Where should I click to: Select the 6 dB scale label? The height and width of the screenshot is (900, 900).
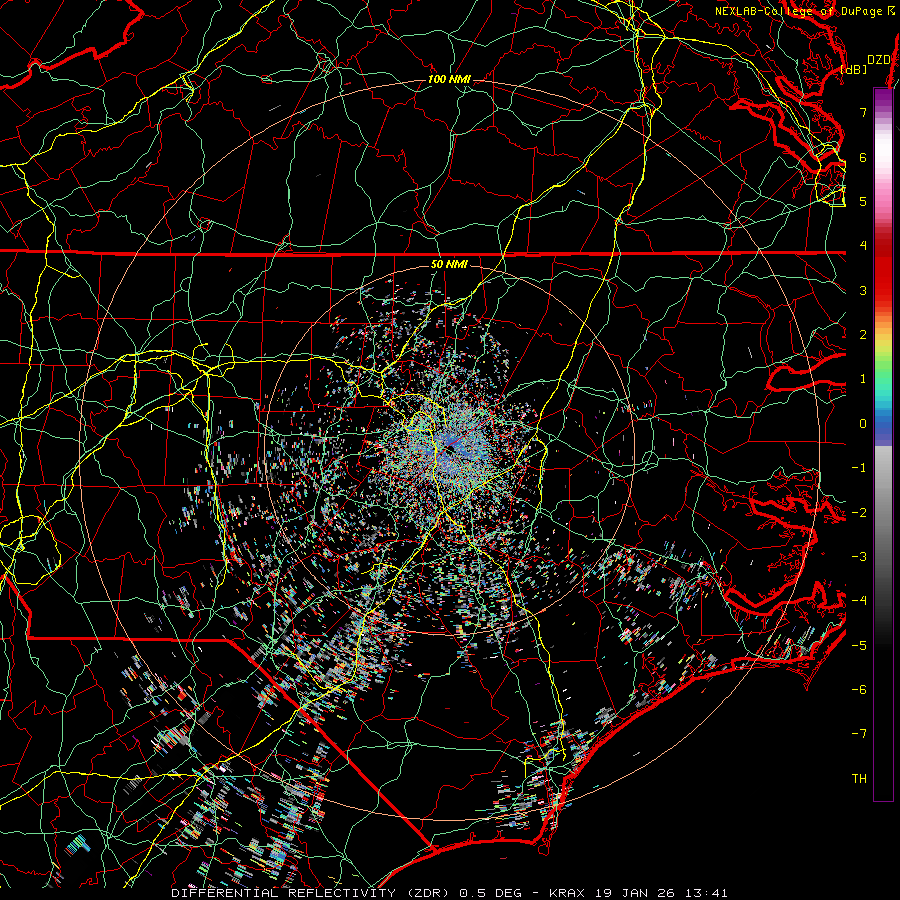(863, 157)
